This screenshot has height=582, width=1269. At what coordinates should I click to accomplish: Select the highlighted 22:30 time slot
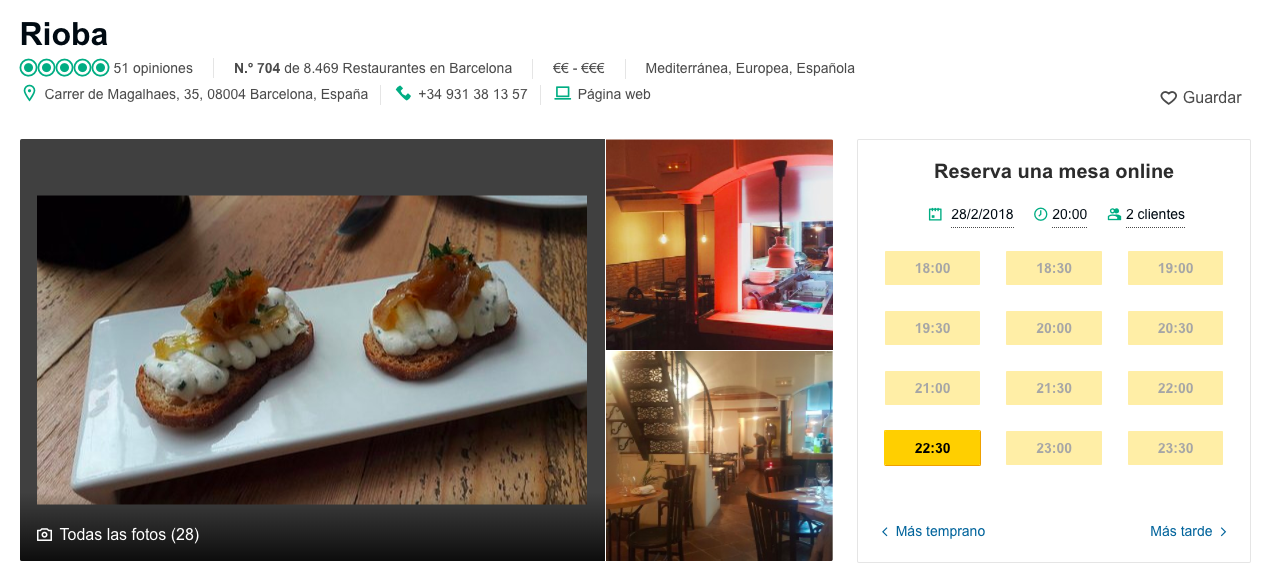click(932, 448)
